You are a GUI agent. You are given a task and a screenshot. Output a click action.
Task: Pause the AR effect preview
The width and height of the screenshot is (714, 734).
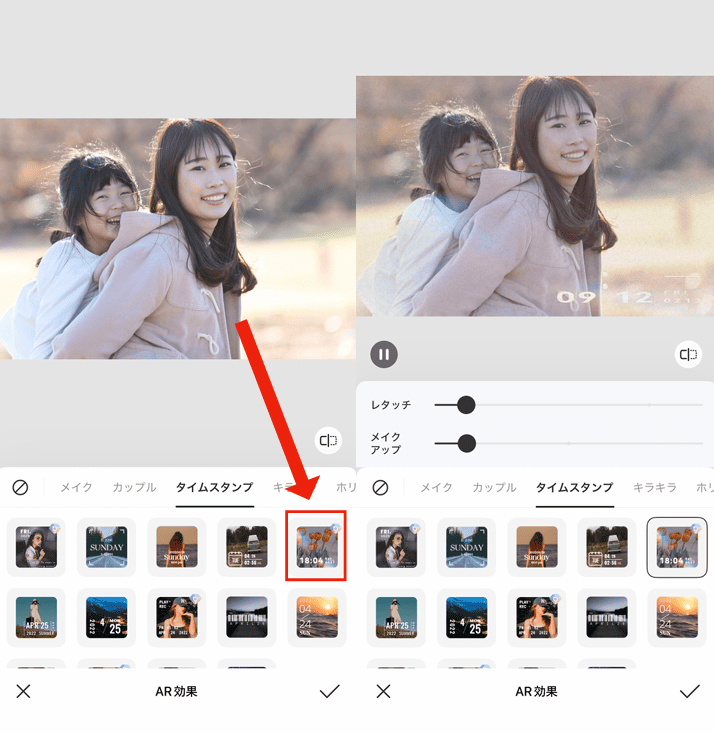pos(384,354)
